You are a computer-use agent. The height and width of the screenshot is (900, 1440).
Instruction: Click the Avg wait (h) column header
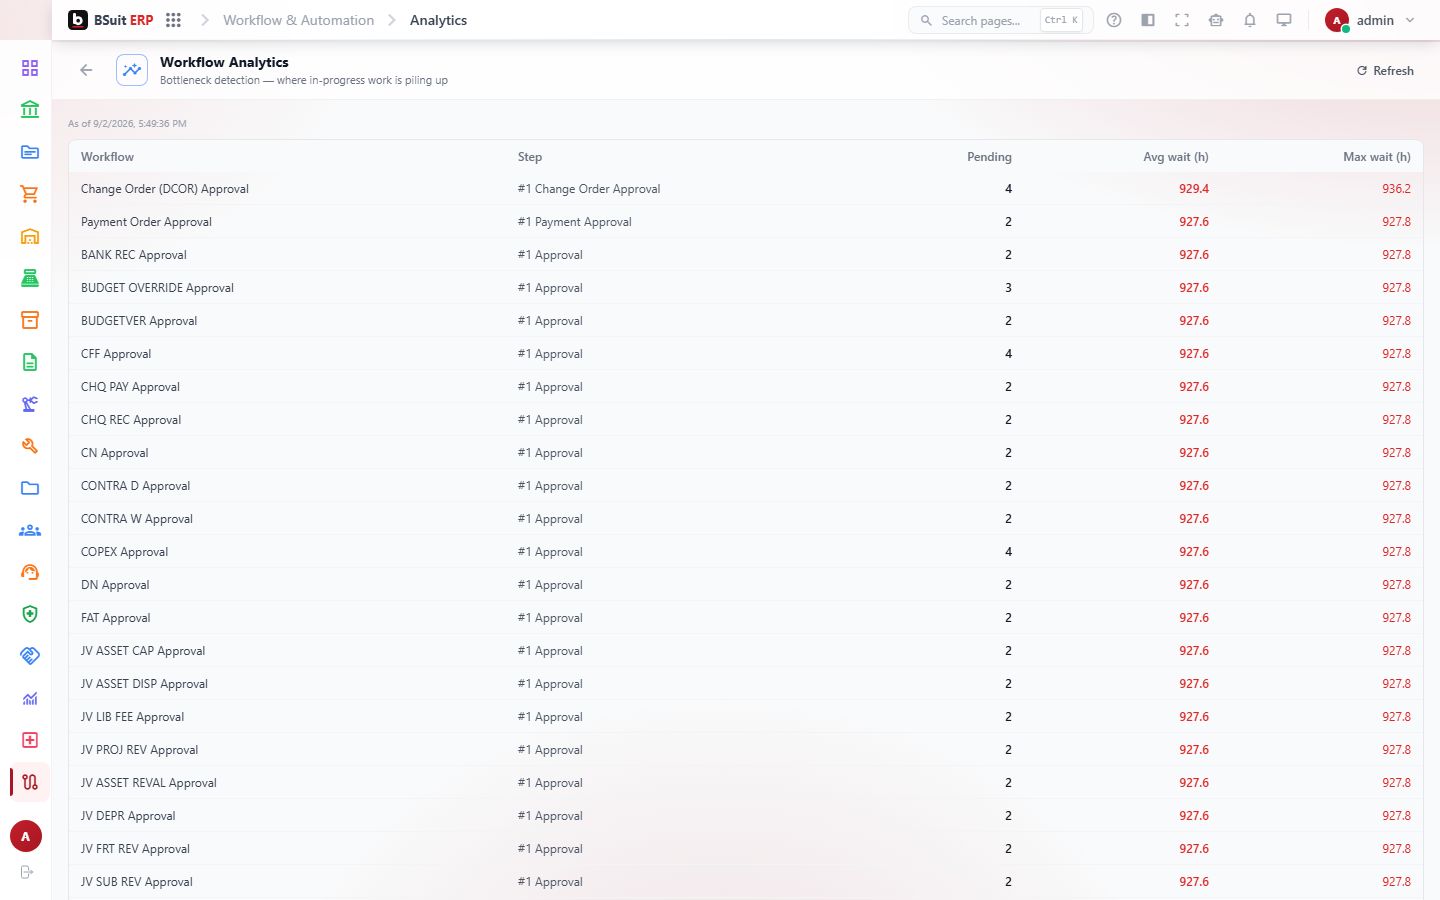(x=1176, y=157)
